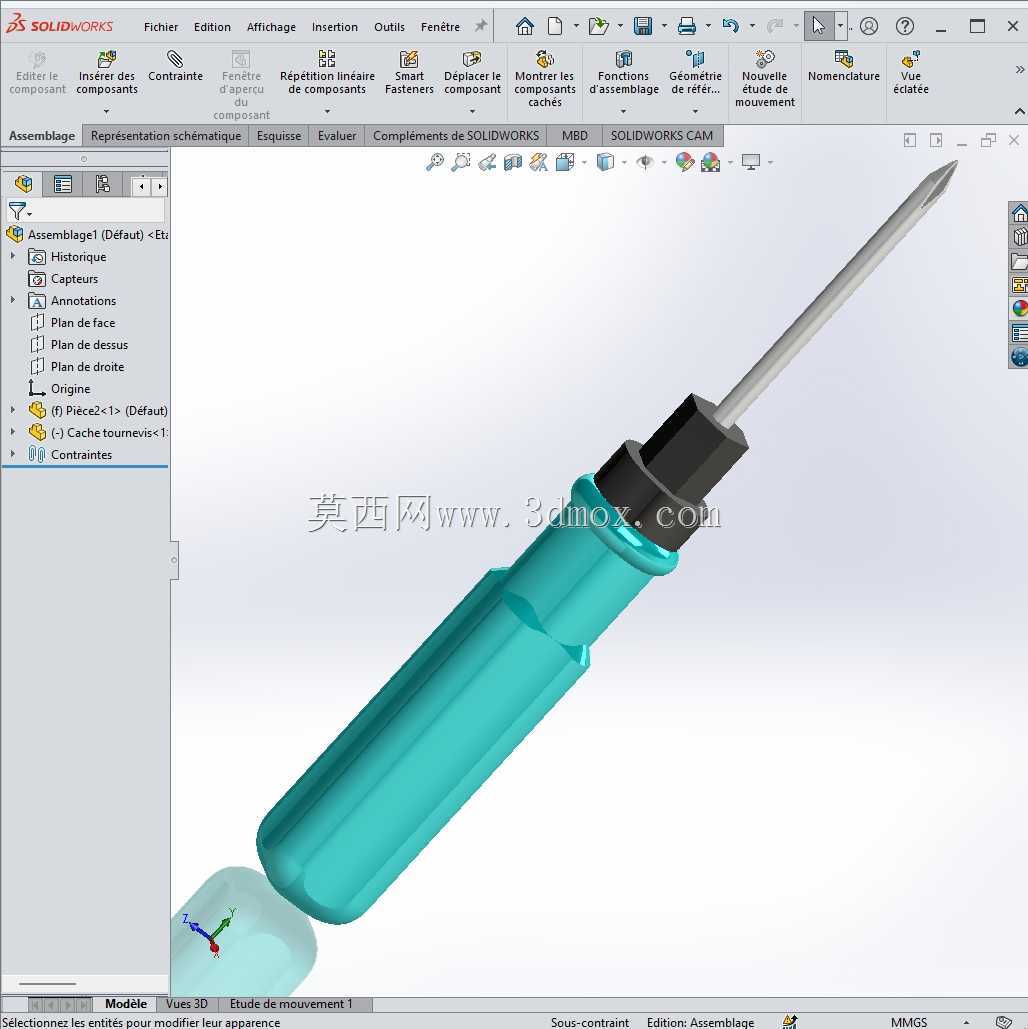Viewport: 1028px width, 1029px height.
Task: Open the Hide/Show items eye icon
Action: point(645,162)
